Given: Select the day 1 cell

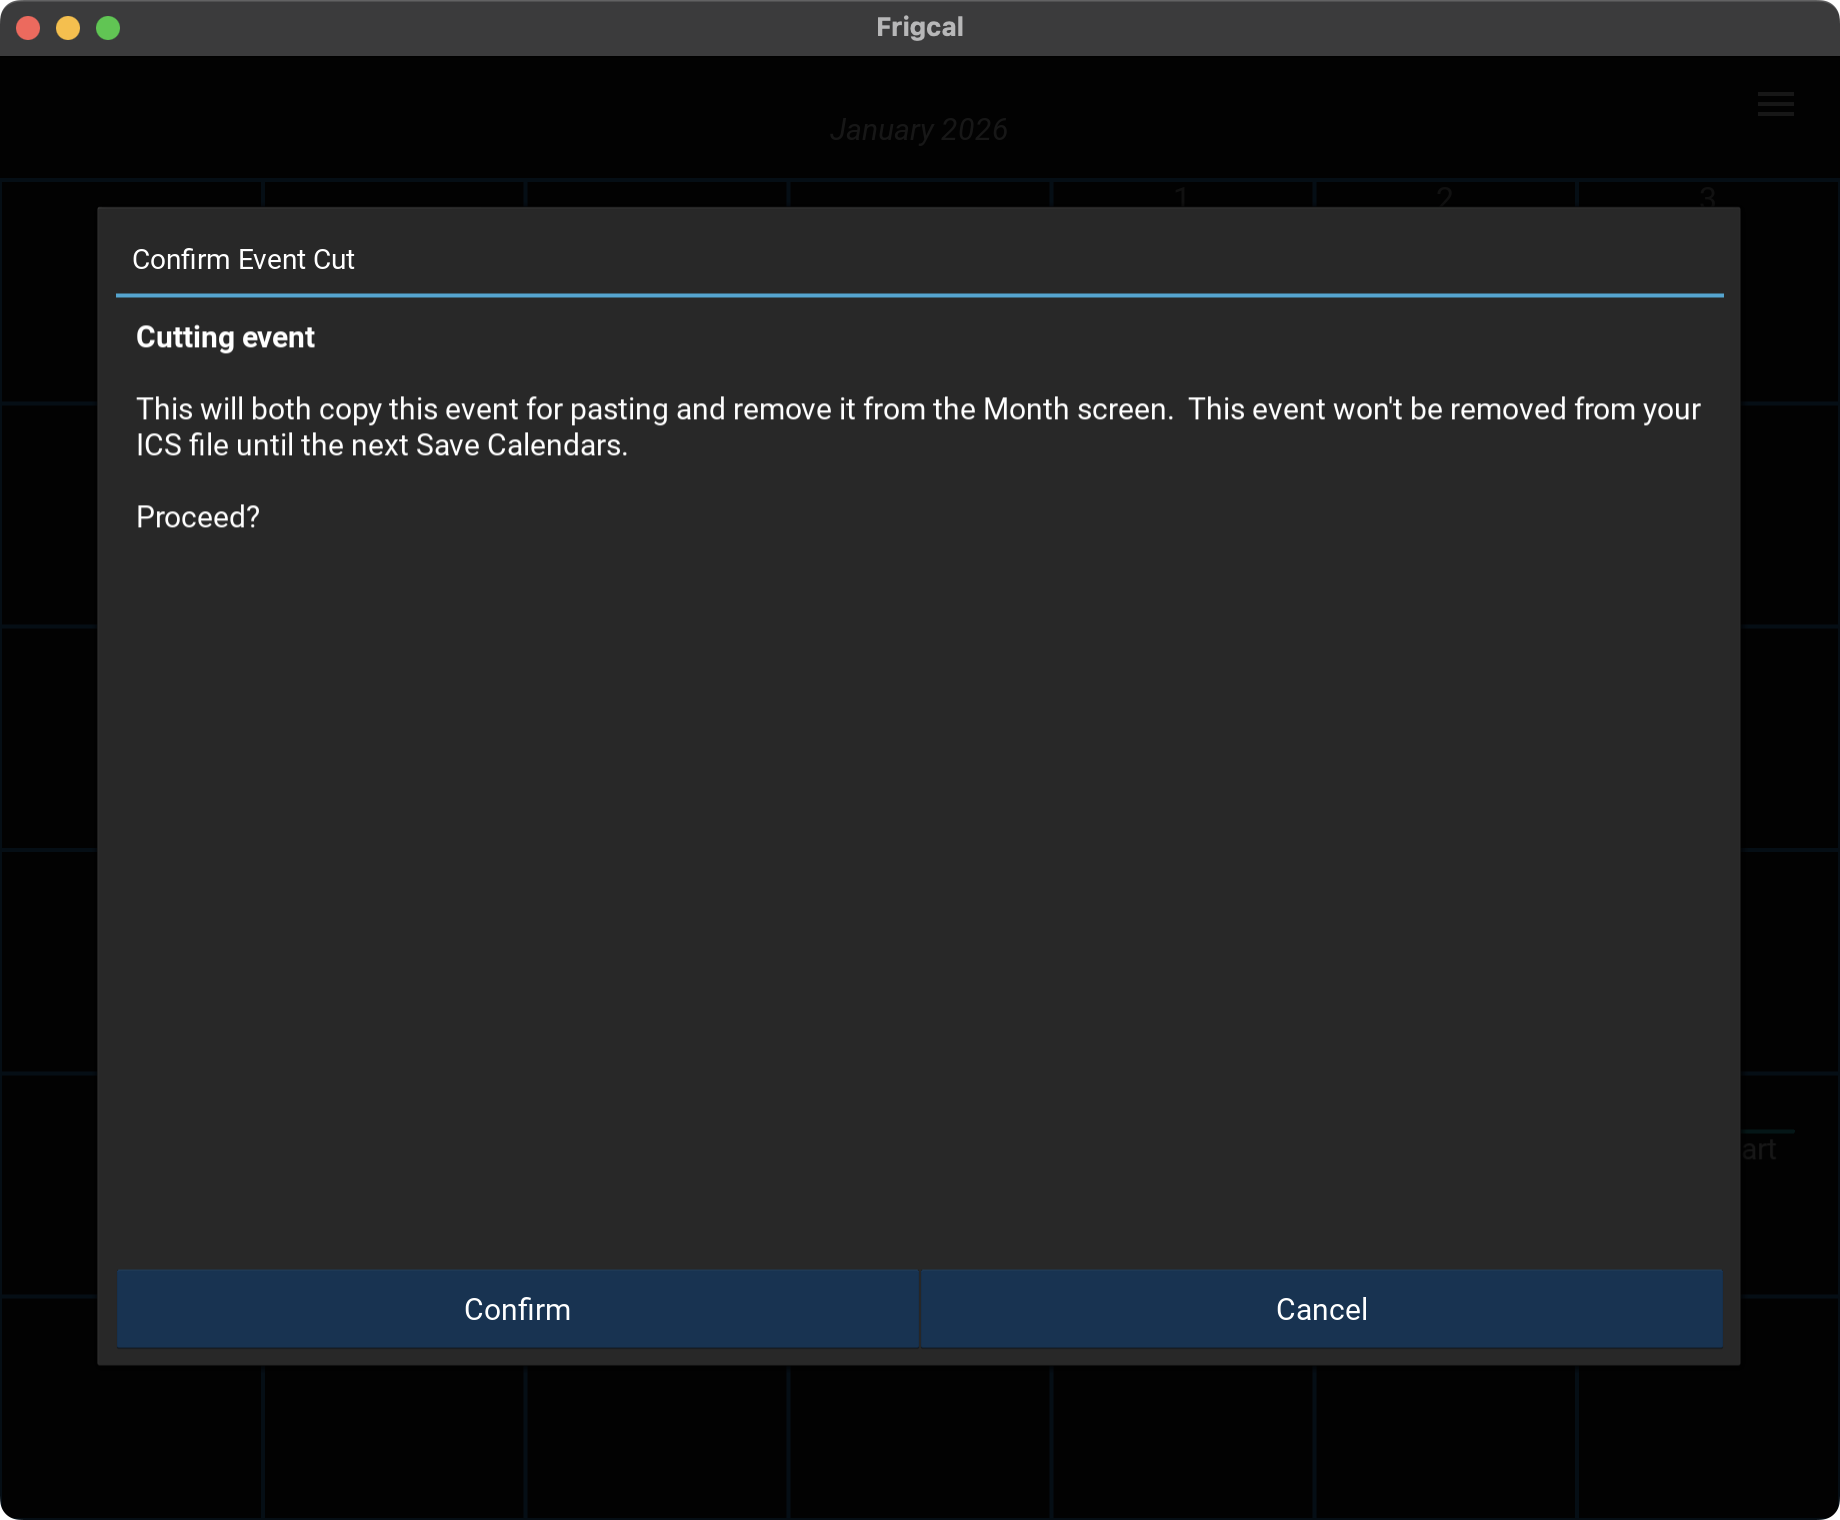Looking at the screenshot, I should 1181,195.
